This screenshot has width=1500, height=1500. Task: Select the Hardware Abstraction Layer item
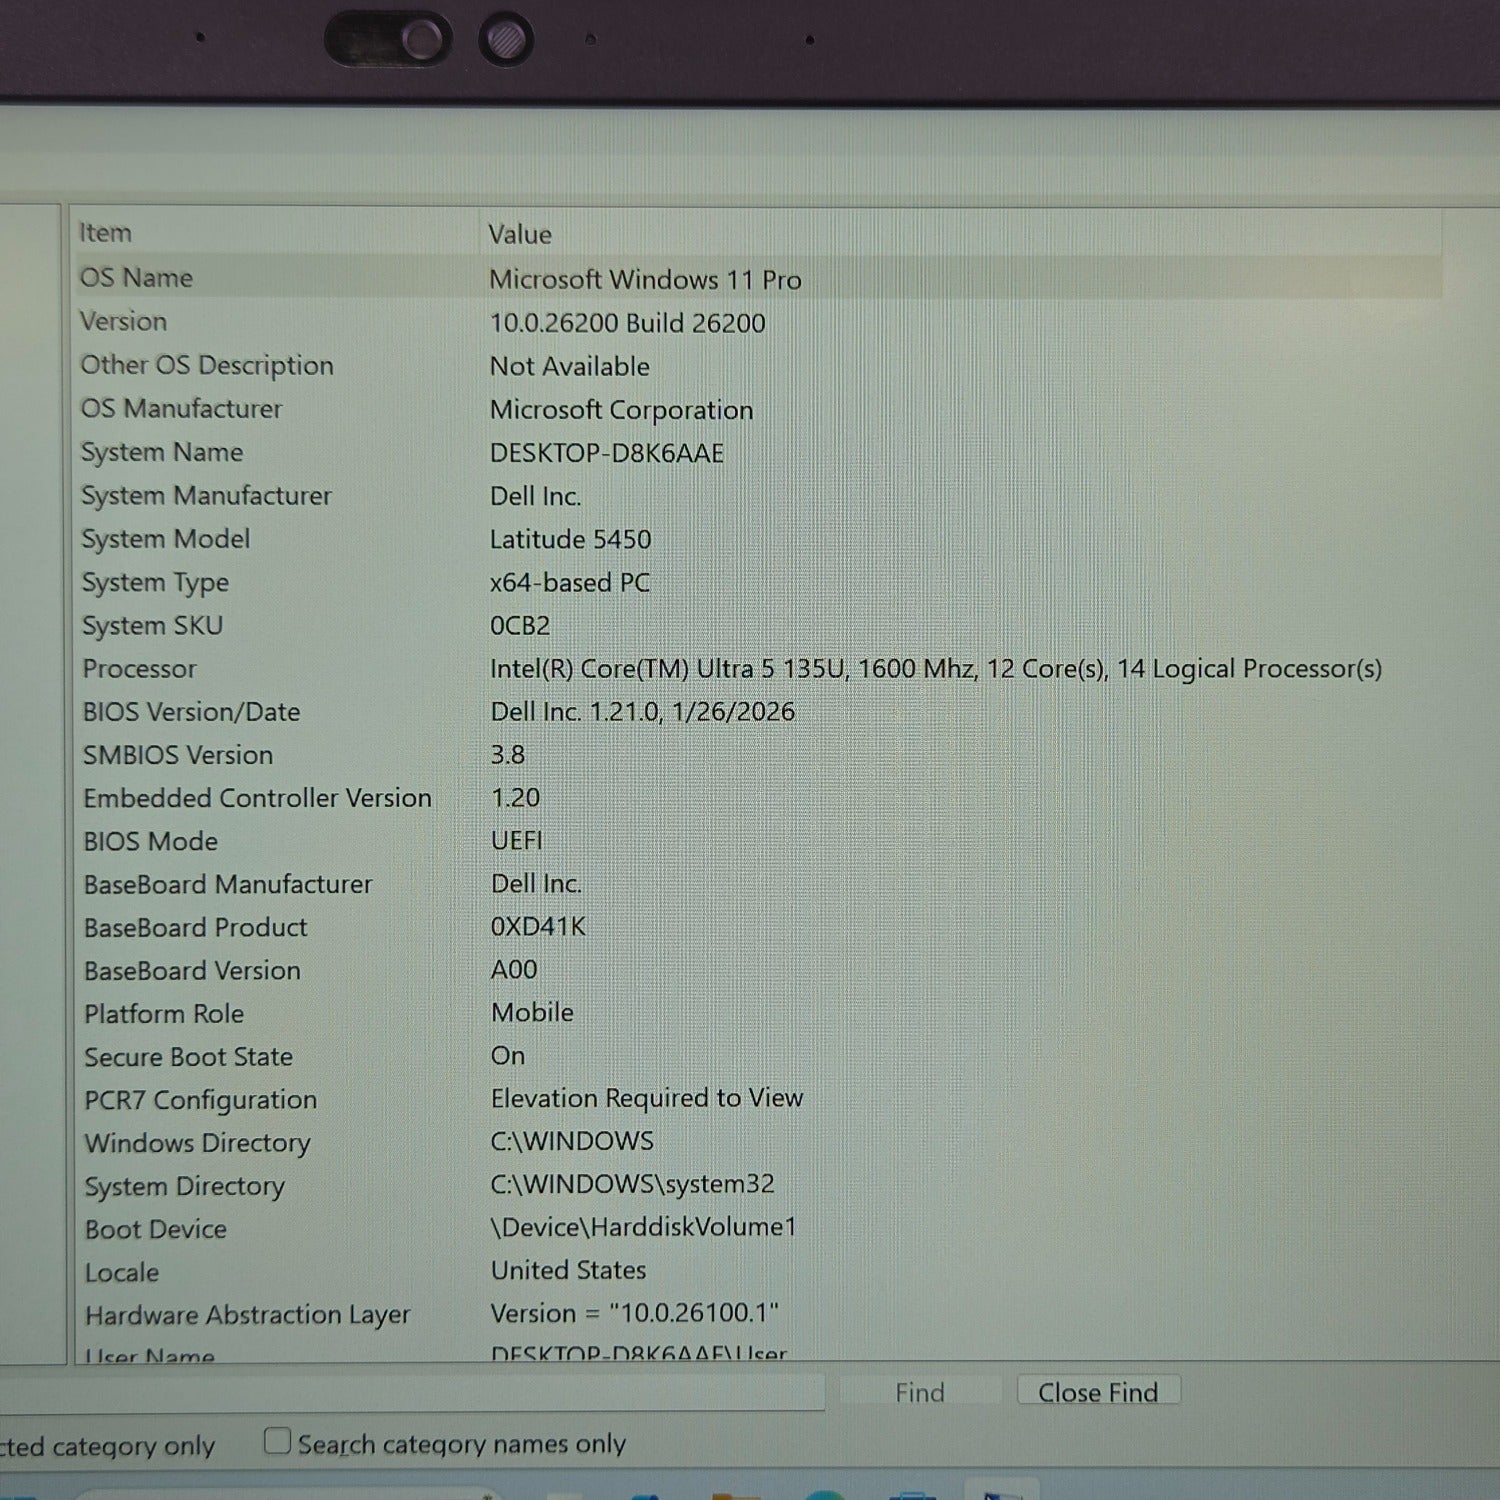[x=248, y=1315]
